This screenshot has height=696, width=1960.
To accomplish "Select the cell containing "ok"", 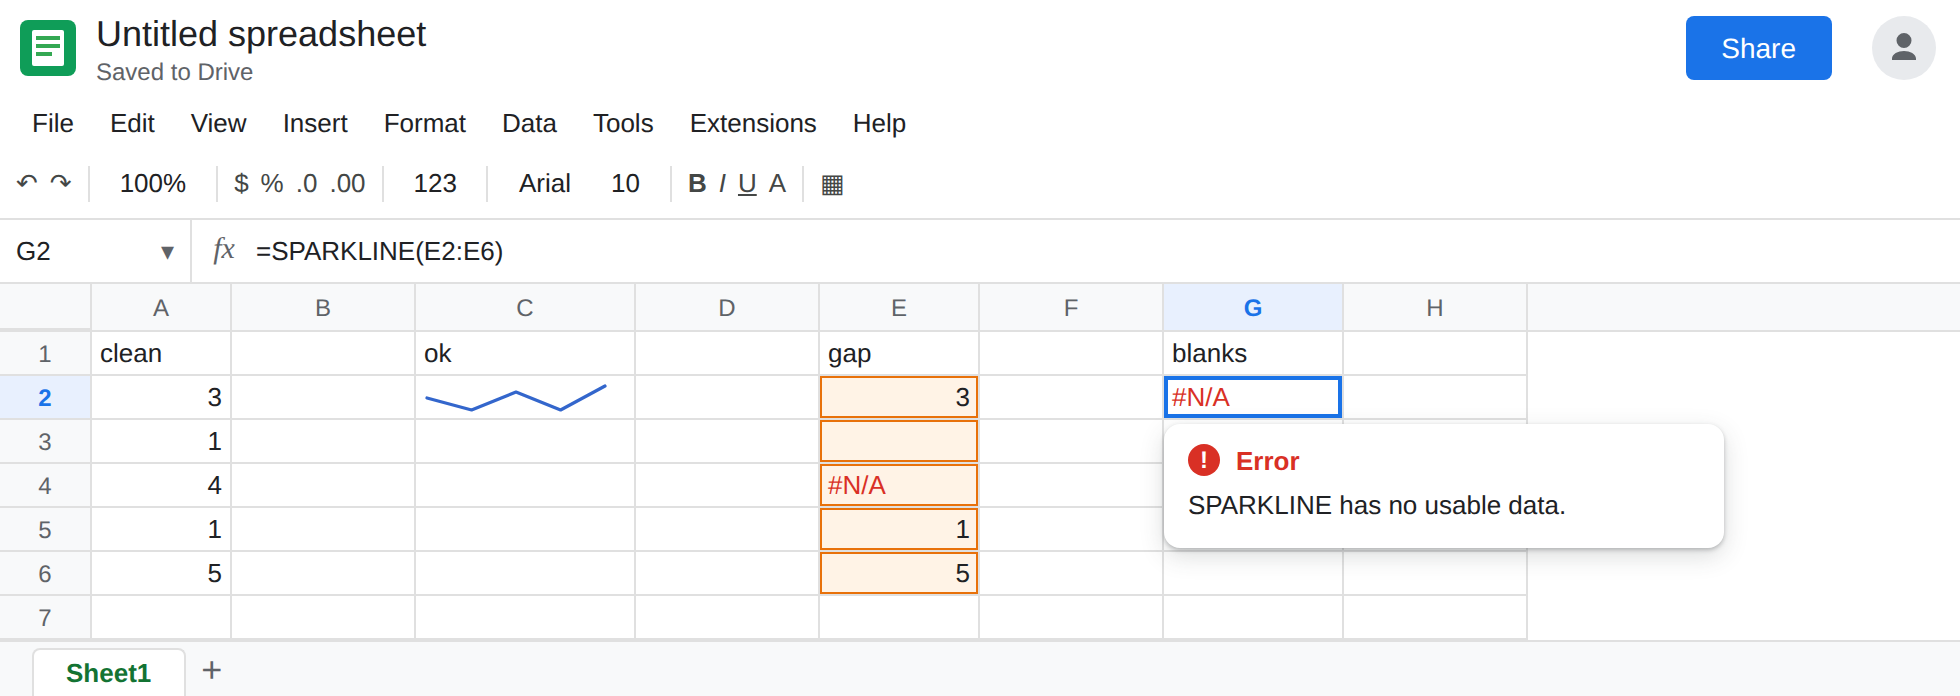I will pyautogui.click(x=525, y=354).
